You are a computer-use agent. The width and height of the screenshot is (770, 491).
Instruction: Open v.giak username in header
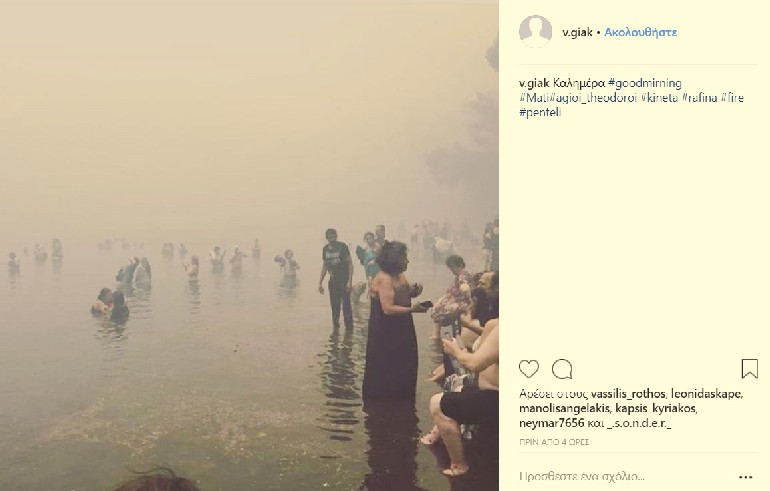[x=577, y=32]
